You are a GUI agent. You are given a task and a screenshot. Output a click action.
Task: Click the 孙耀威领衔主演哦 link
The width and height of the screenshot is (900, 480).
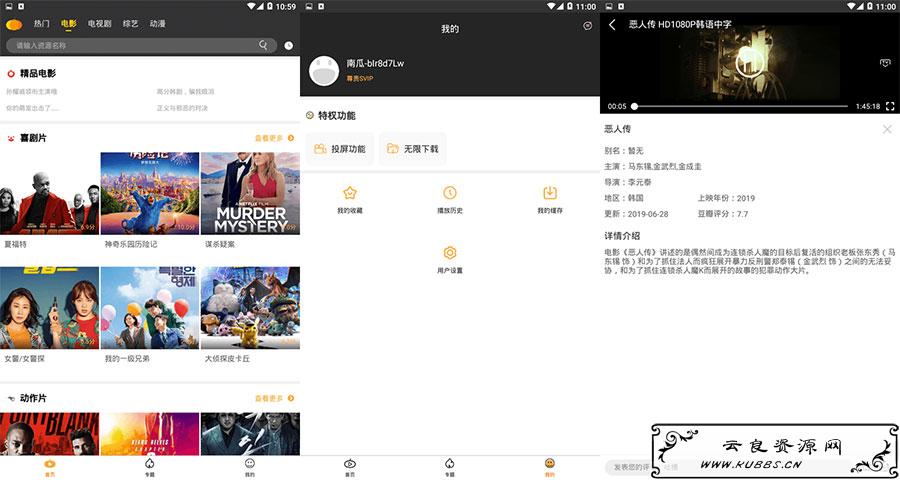(32, 91)
